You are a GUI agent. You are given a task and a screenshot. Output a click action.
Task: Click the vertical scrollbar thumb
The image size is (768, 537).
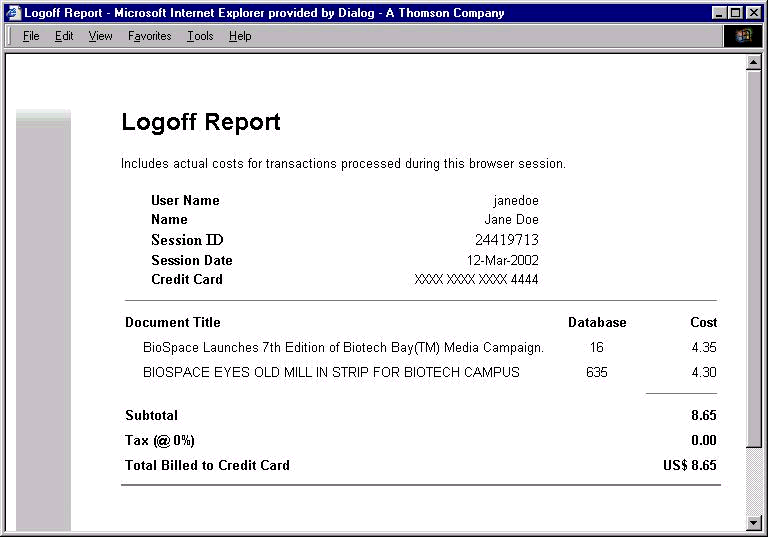(754, 258)
